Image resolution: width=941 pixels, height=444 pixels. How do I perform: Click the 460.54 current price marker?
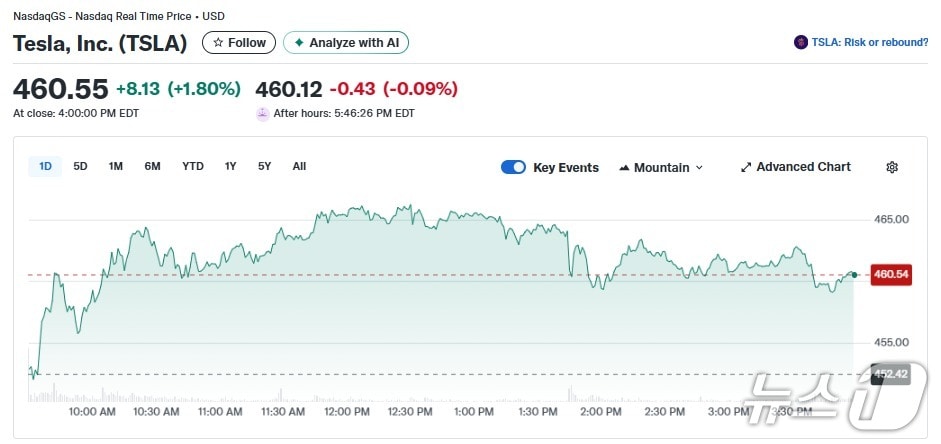click(890, 274)
